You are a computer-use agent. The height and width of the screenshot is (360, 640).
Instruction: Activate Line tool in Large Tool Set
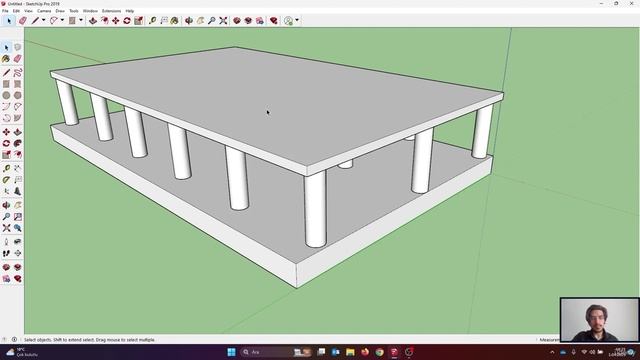click(6, 73)
